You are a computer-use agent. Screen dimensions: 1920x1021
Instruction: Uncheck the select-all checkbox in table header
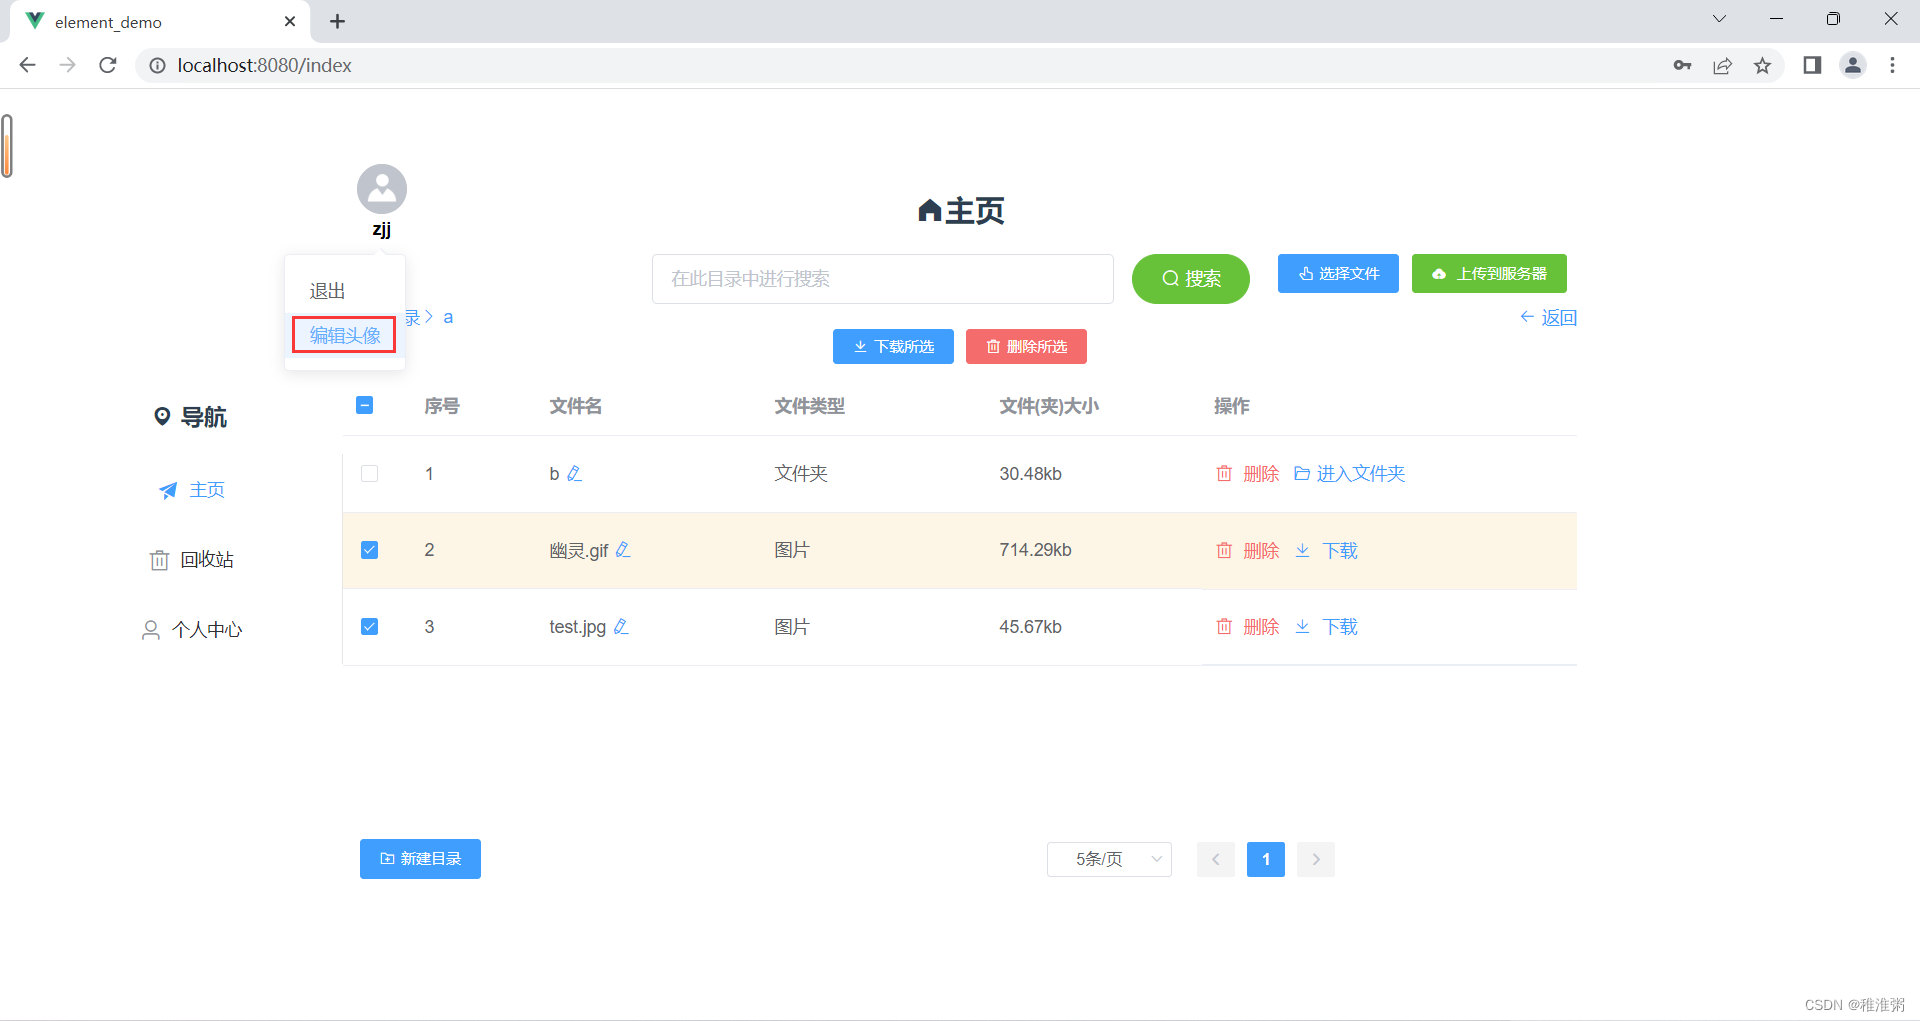[365, 405]
